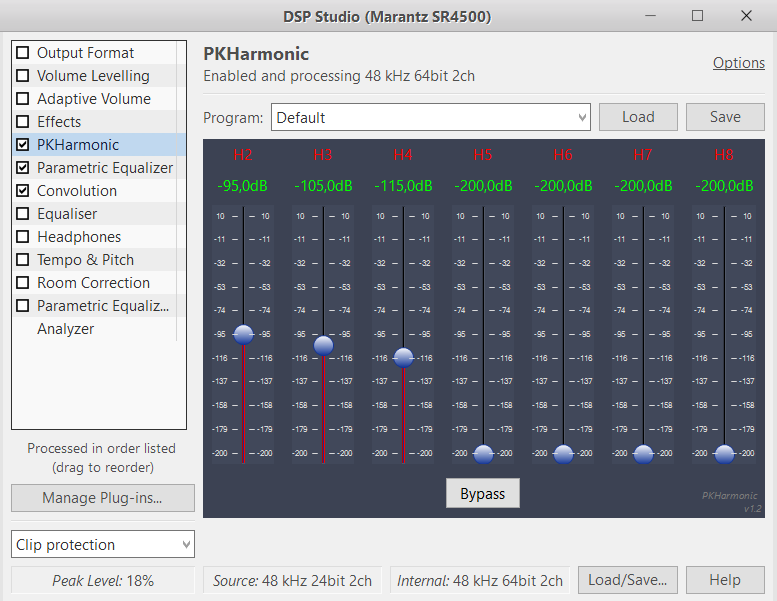Click the -200,0dB value under H5

[483, 186]
